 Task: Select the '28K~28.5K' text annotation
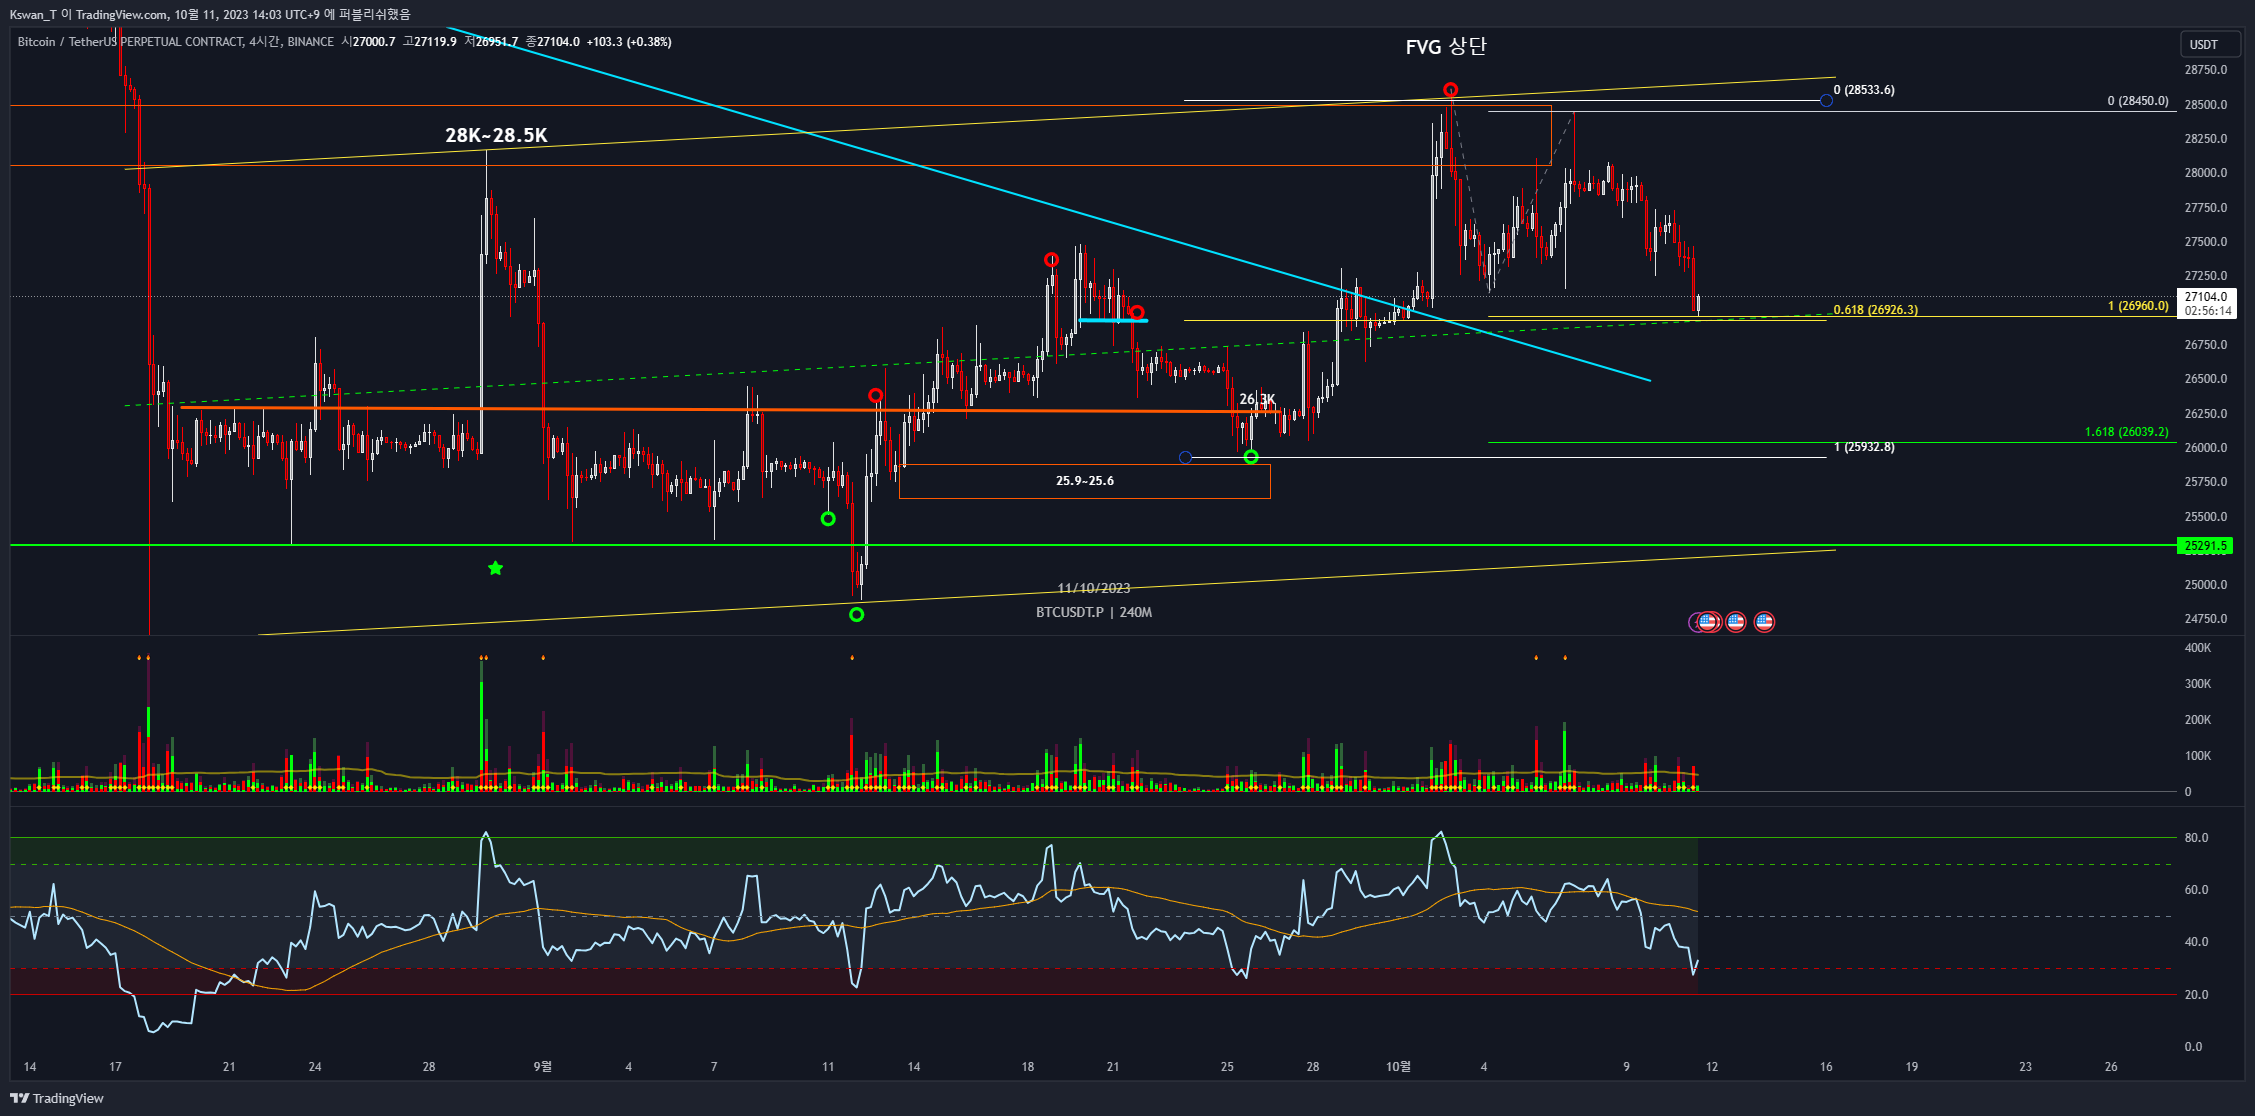pyautogui.click(x=496, y=135)
